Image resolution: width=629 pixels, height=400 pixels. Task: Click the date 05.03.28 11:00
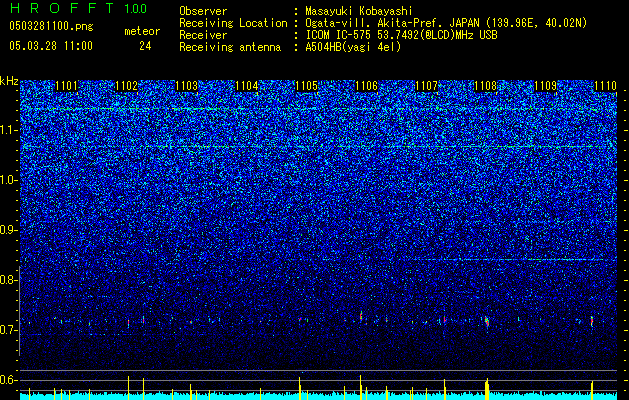(x=51, y=46)
